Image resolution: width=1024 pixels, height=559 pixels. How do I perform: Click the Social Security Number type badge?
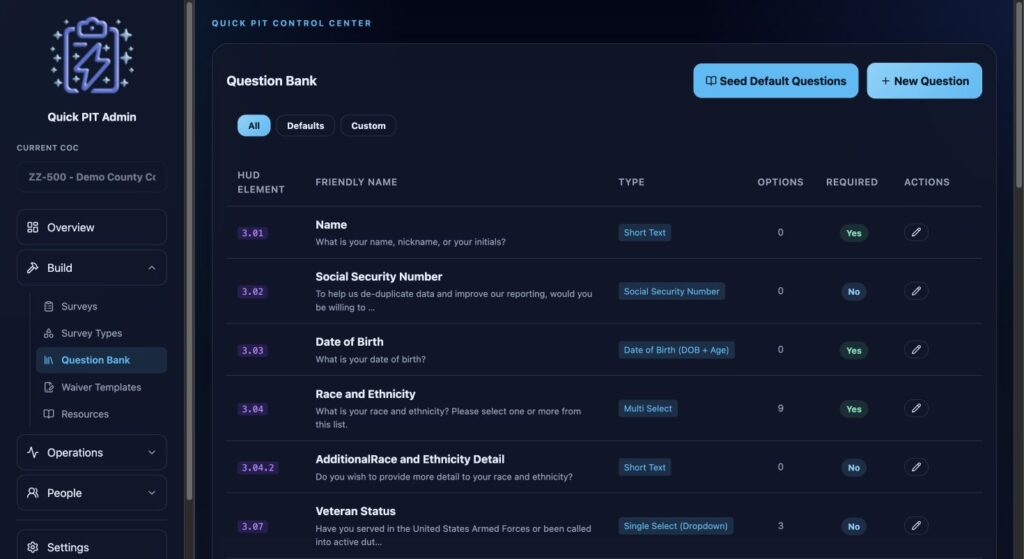[x=671, y=291]
